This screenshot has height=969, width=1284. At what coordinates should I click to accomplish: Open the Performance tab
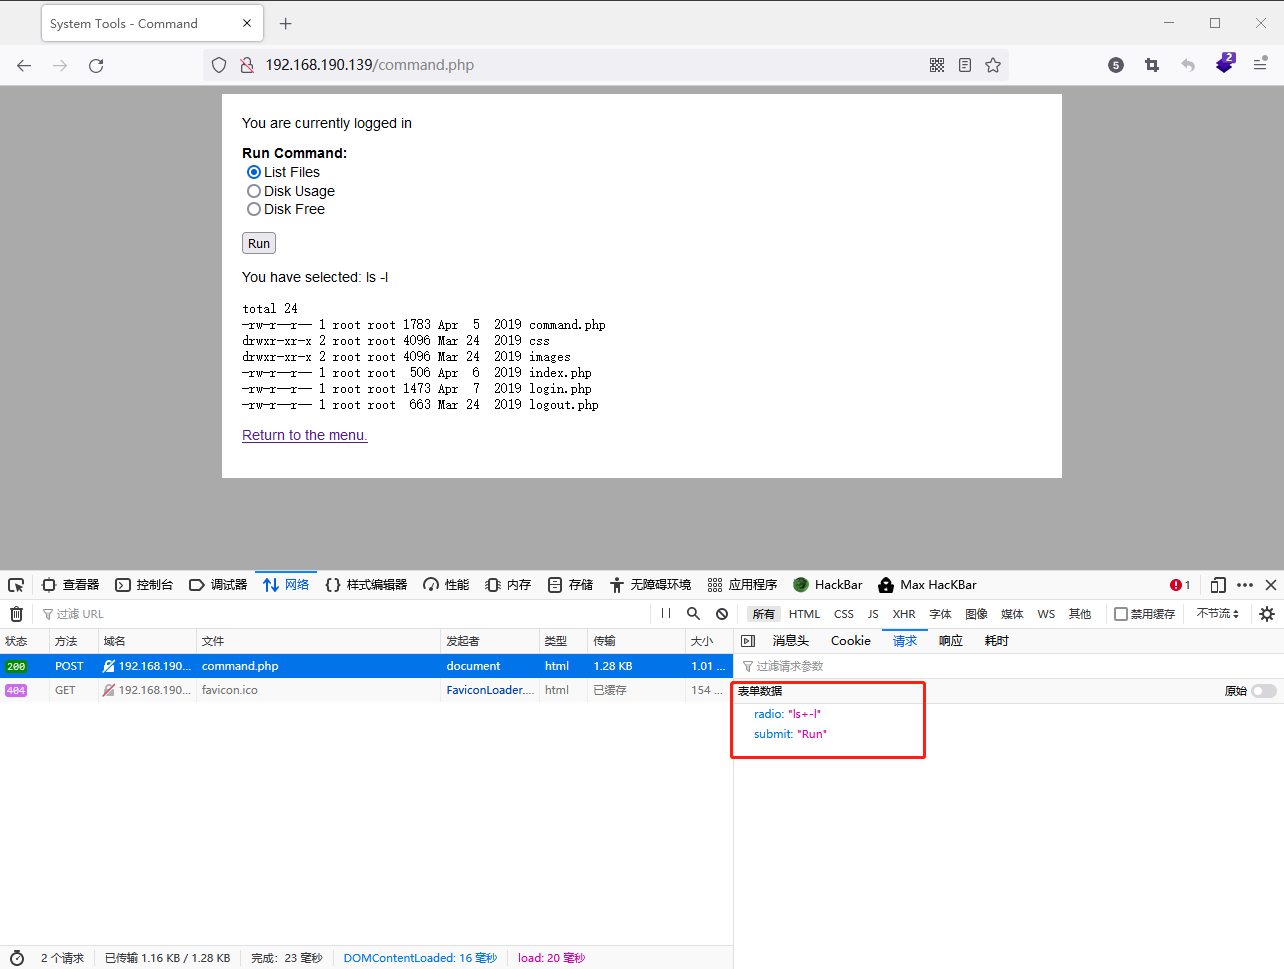click(x=446, y=585)
